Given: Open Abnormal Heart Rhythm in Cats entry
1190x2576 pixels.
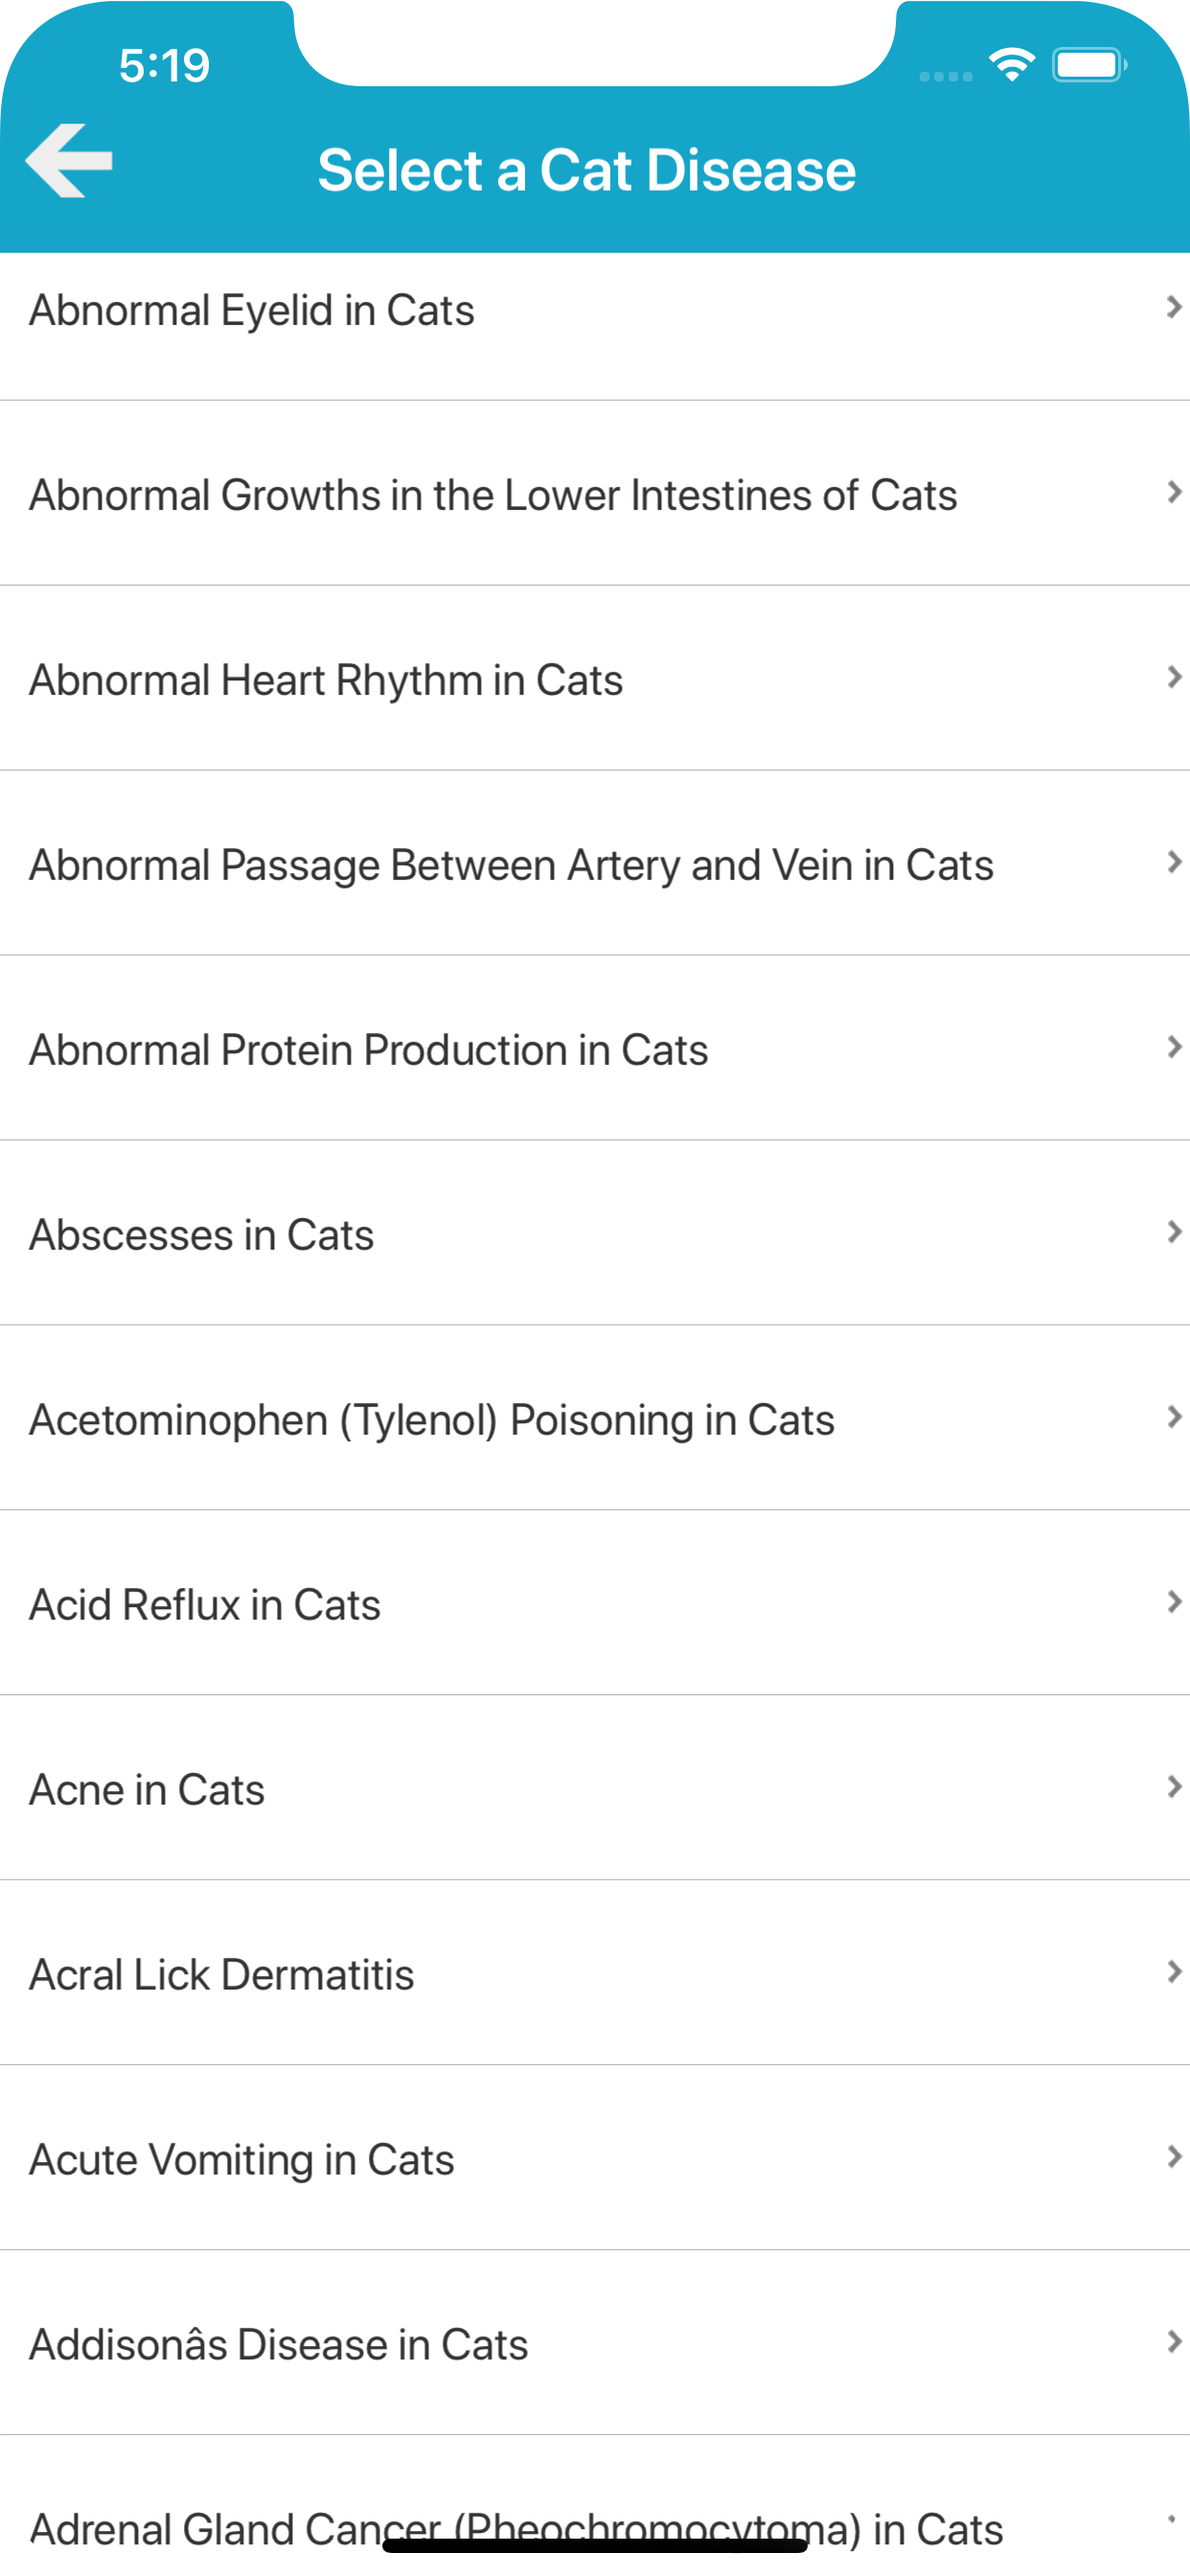Looking at the screenshot, I should (x=326, y=680).
